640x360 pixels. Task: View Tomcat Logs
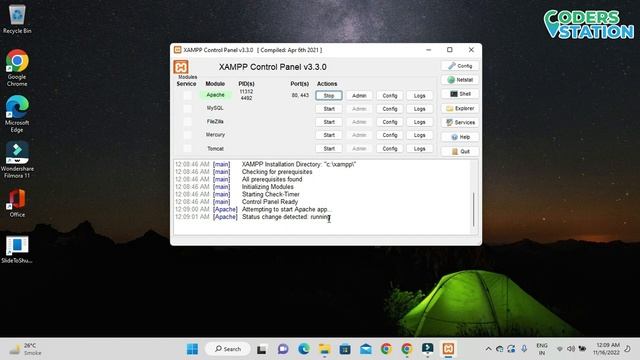tap(420, 149)
